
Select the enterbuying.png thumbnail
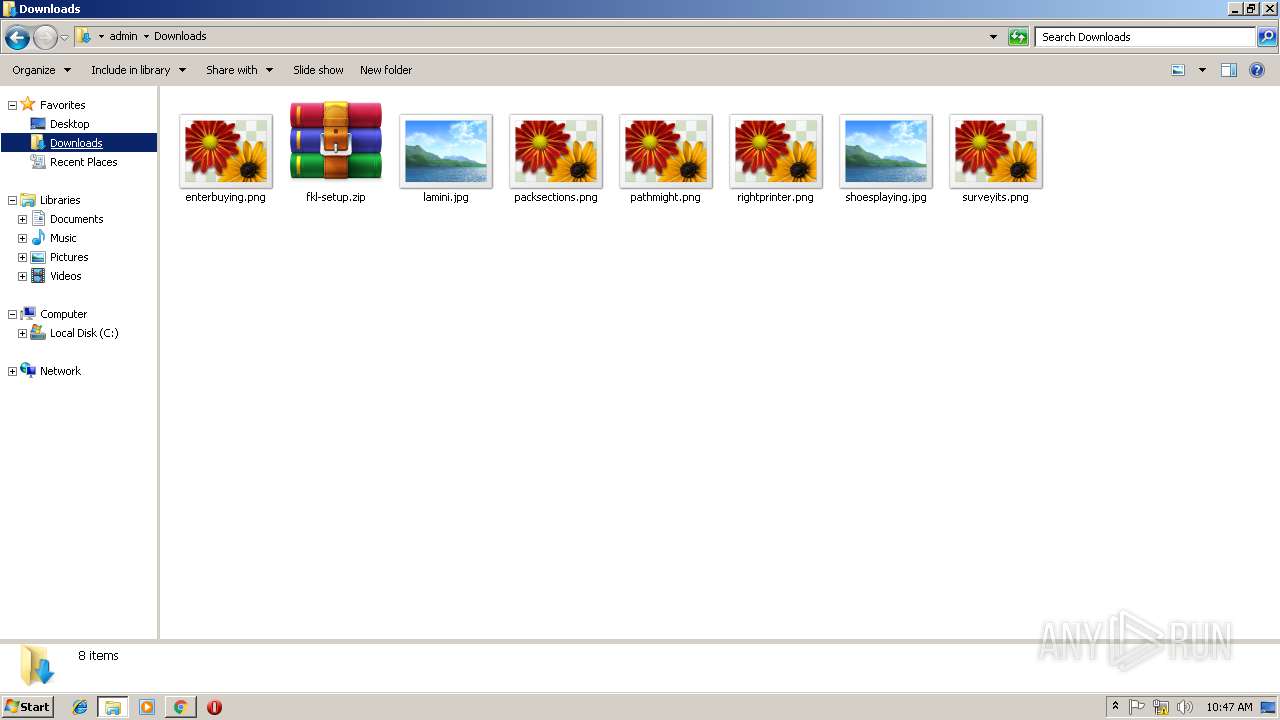[x=226, y=151]
